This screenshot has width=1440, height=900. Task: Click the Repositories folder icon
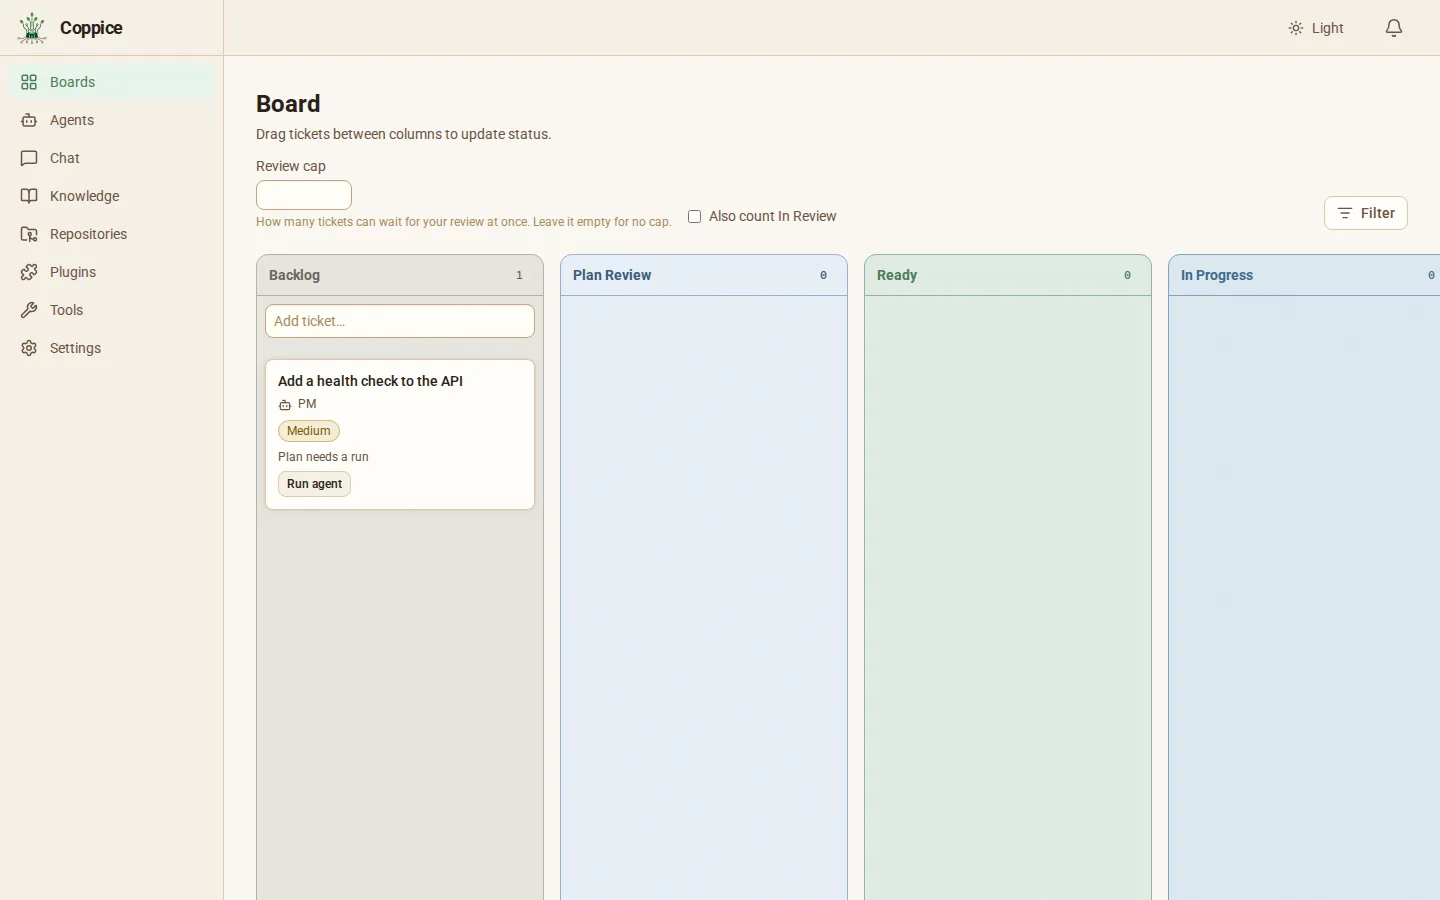tap(29, 234)
